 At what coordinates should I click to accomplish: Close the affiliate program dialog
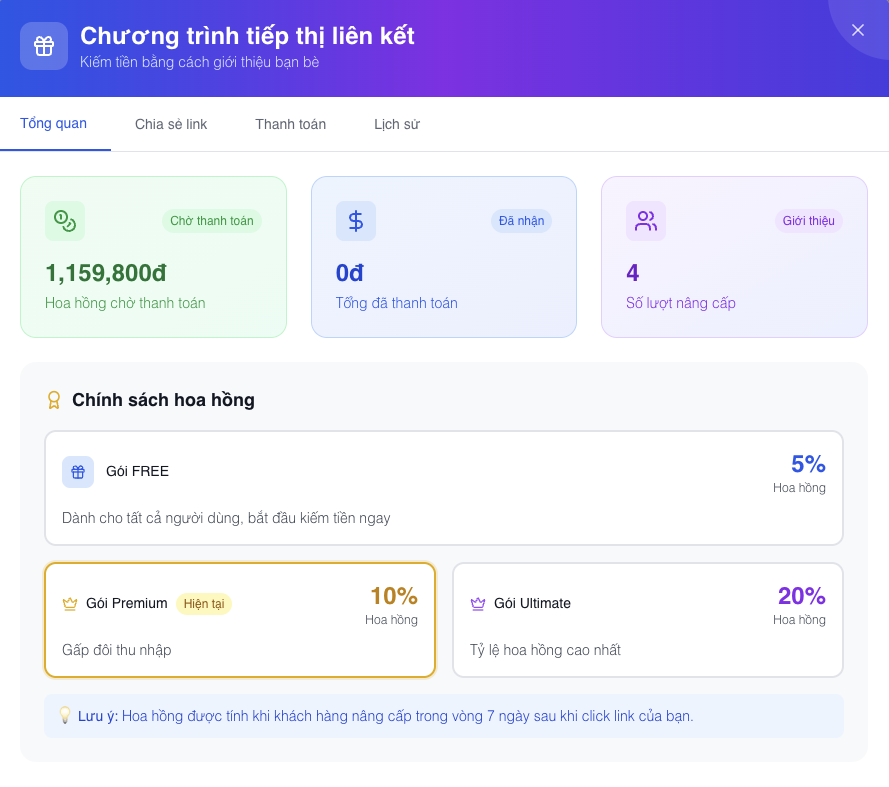coord(858,30)
